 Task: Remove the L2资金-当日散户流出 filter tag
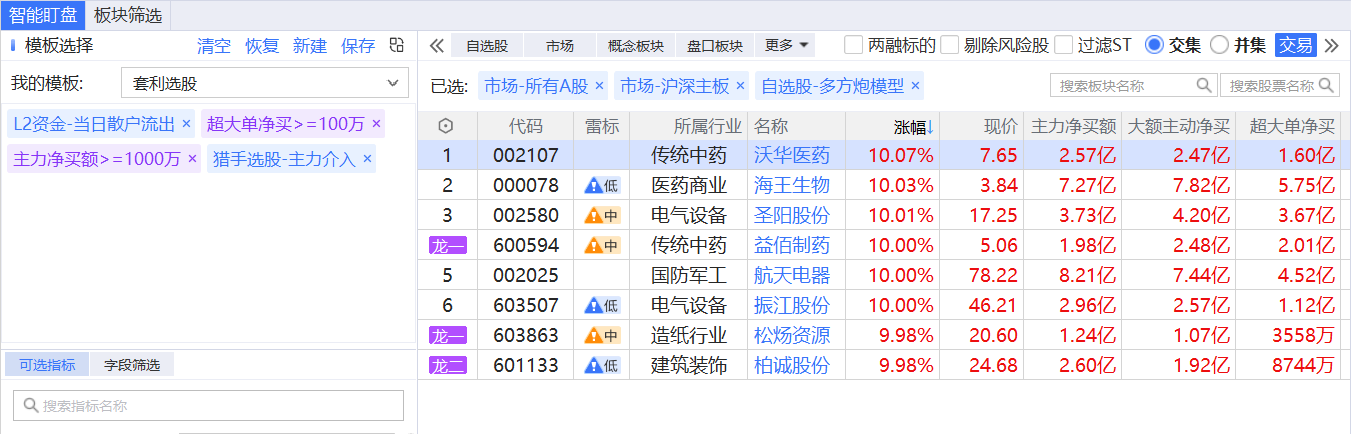[186, 124]
